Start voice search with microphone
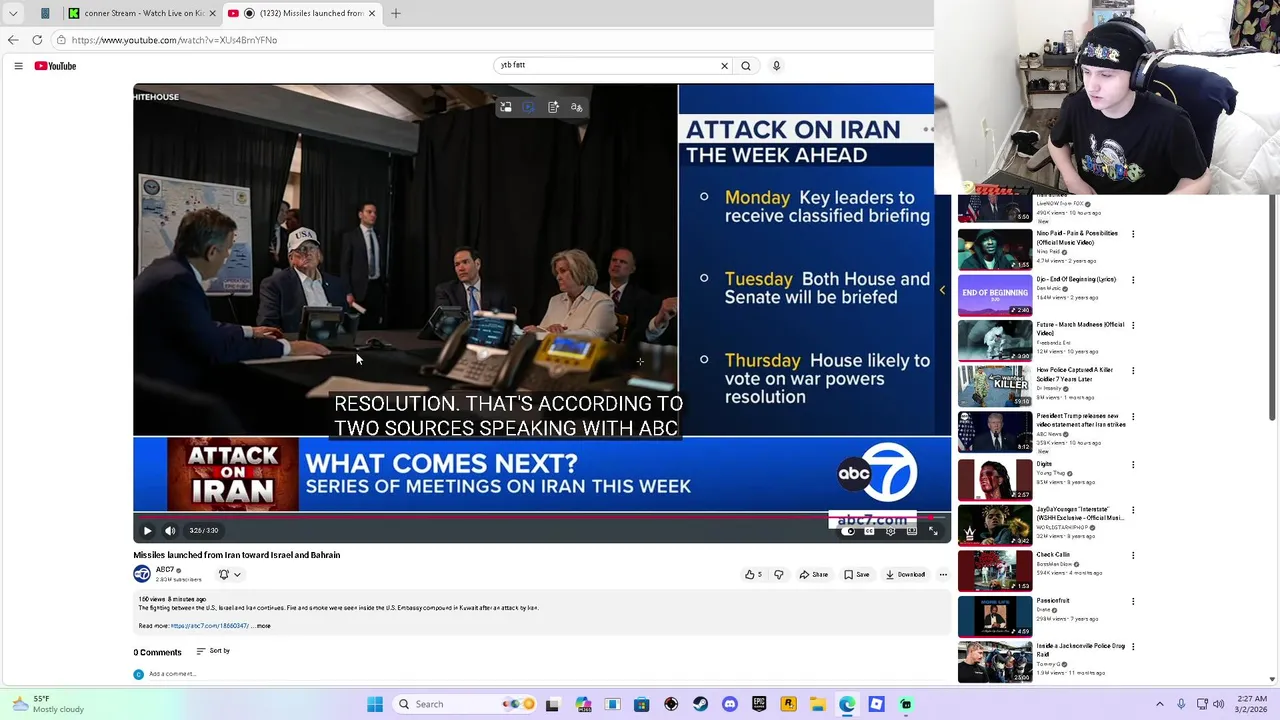Image resolution: width=1280 pixels, height=720 pixels. (776, 66)
